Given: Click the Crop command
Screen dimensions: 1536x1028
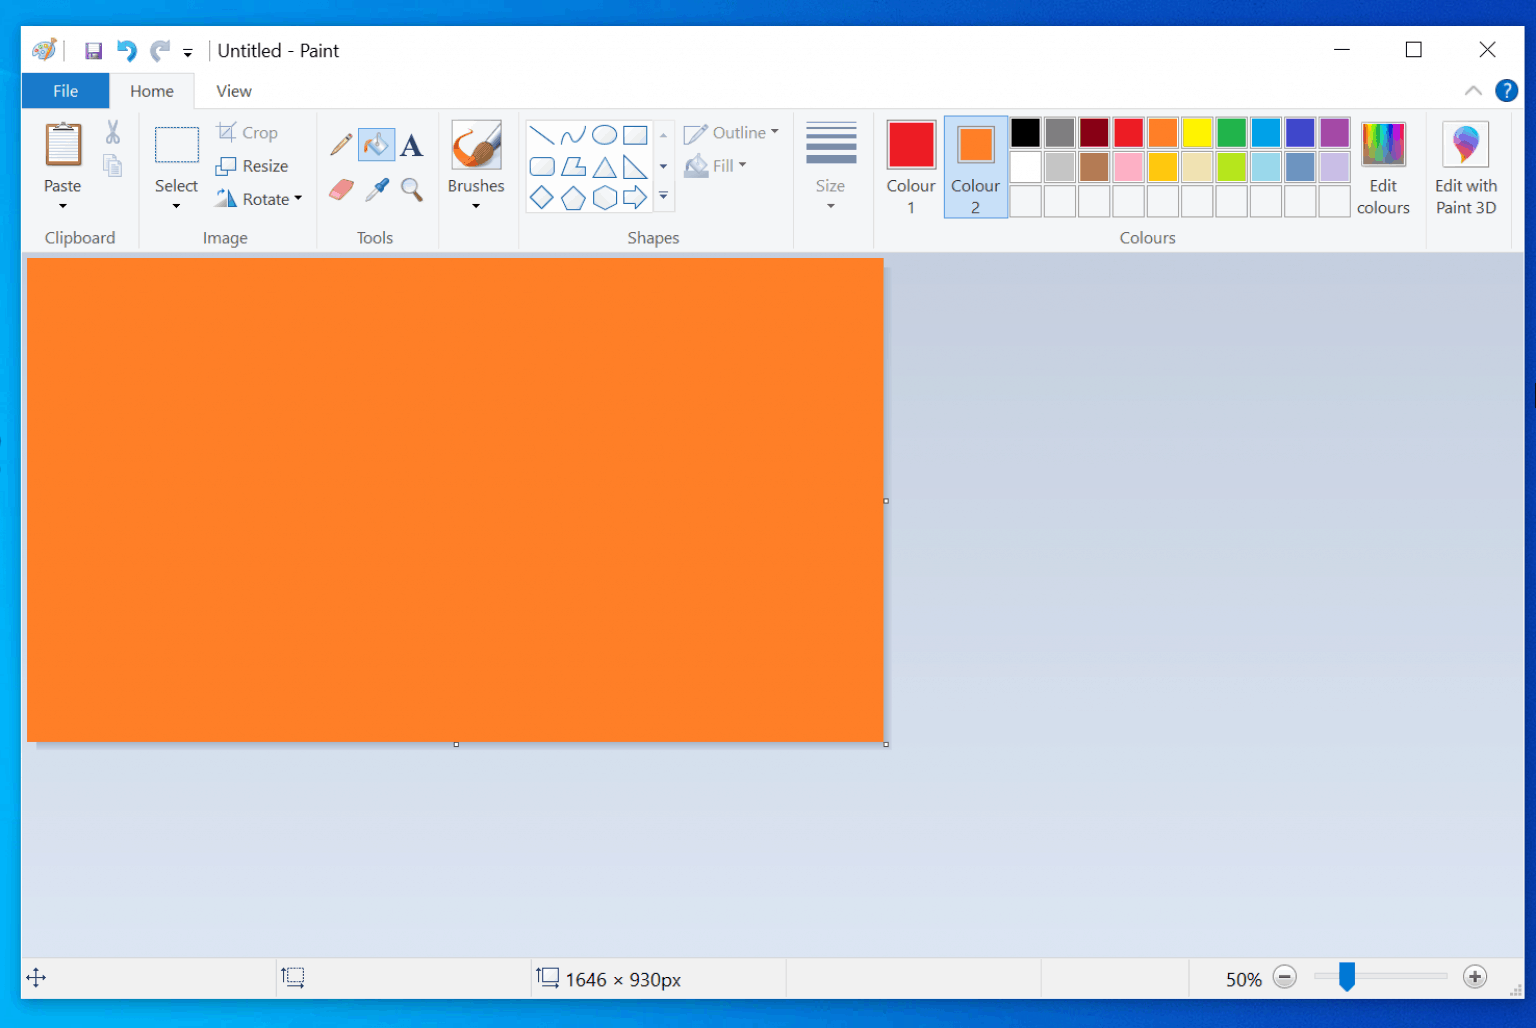Looking at the screenshot, I should (x=247, y=131).
